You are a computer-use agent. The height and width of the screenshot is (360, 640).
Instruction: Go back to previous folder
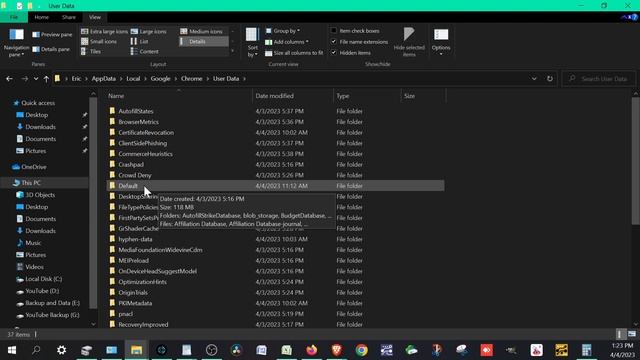click(9, 79)
